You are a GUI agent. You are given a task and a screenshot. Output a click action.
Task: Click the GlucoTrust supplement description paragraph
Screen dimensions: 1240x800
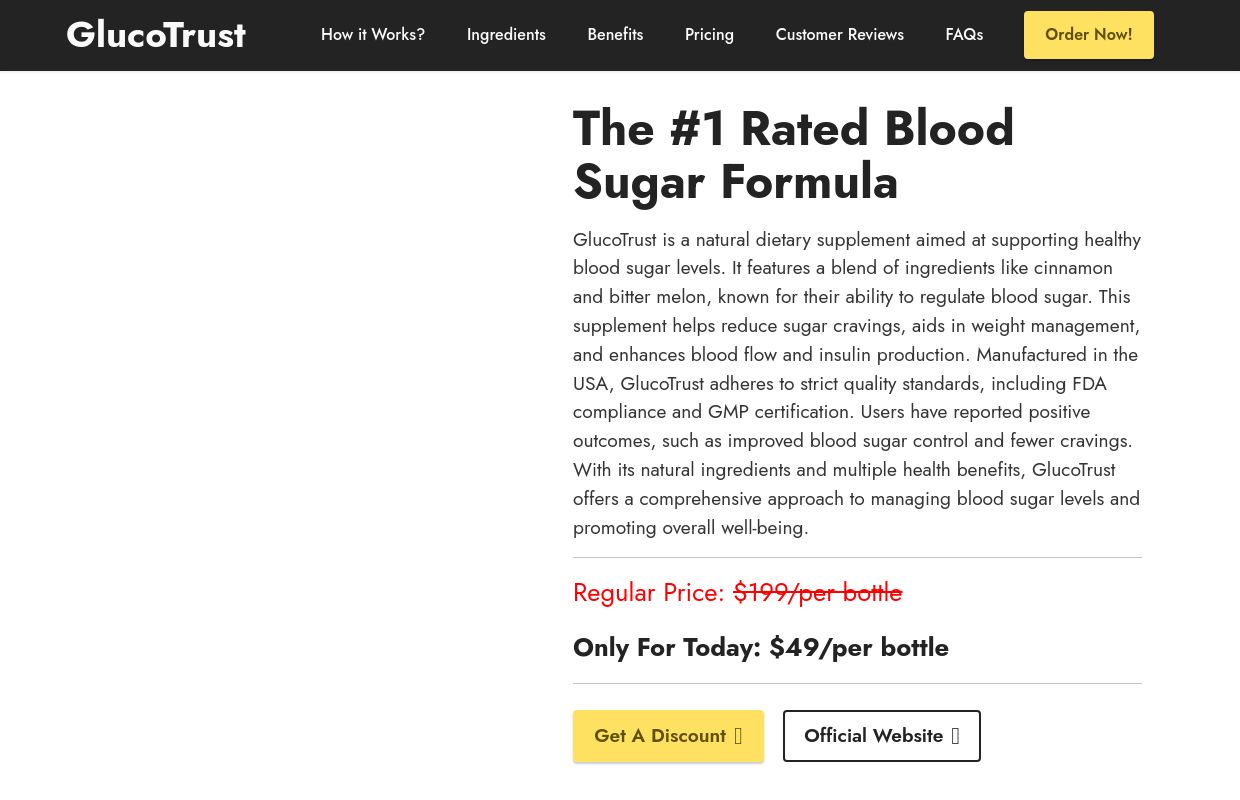coord(857,383)
